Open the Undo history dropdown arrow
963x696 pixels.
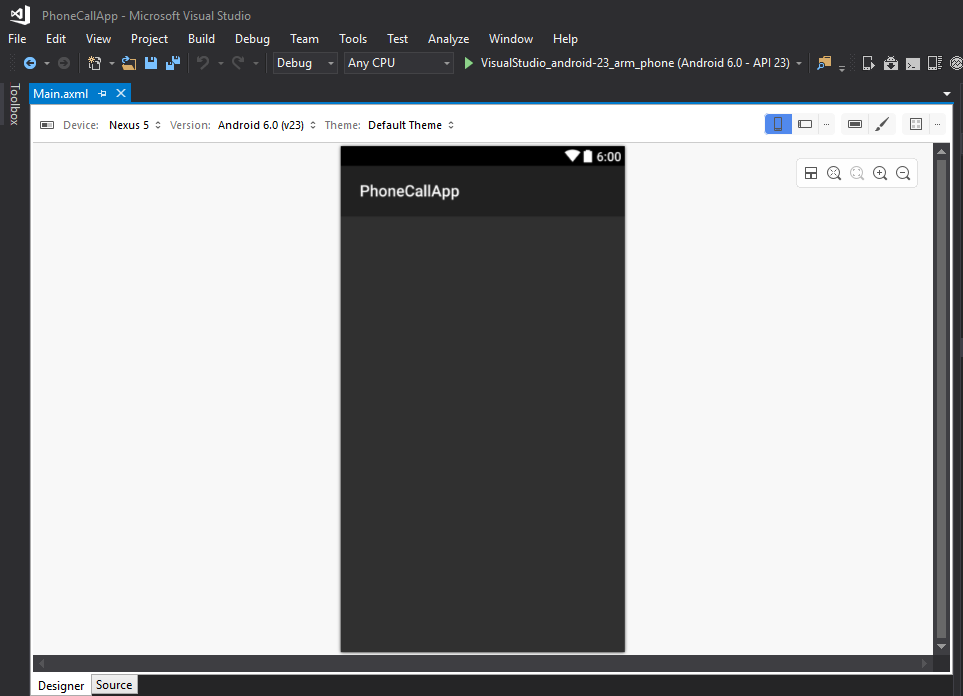click(x=220, y=63)
